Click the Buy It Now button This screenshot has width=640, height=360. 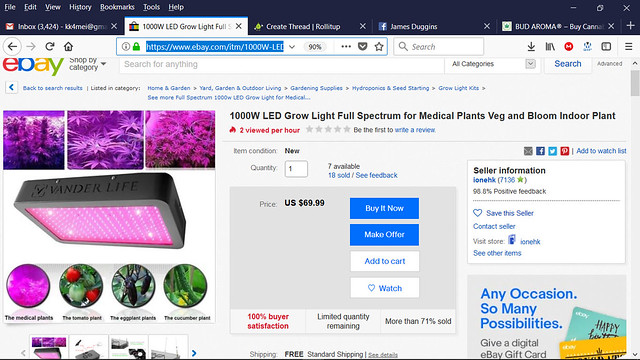[x=384, y=208]
